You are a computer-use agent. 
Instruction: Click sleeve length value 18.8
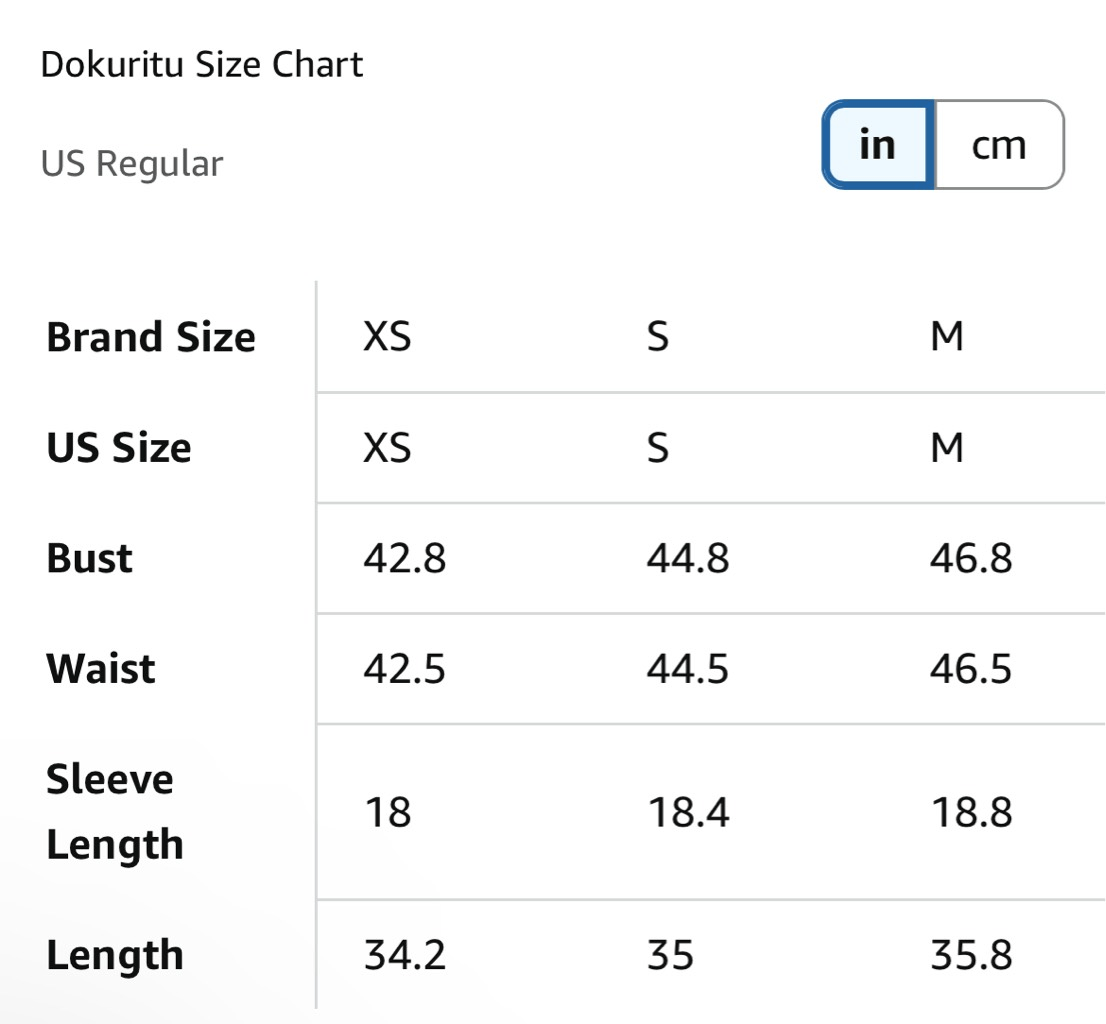point(972,812)
